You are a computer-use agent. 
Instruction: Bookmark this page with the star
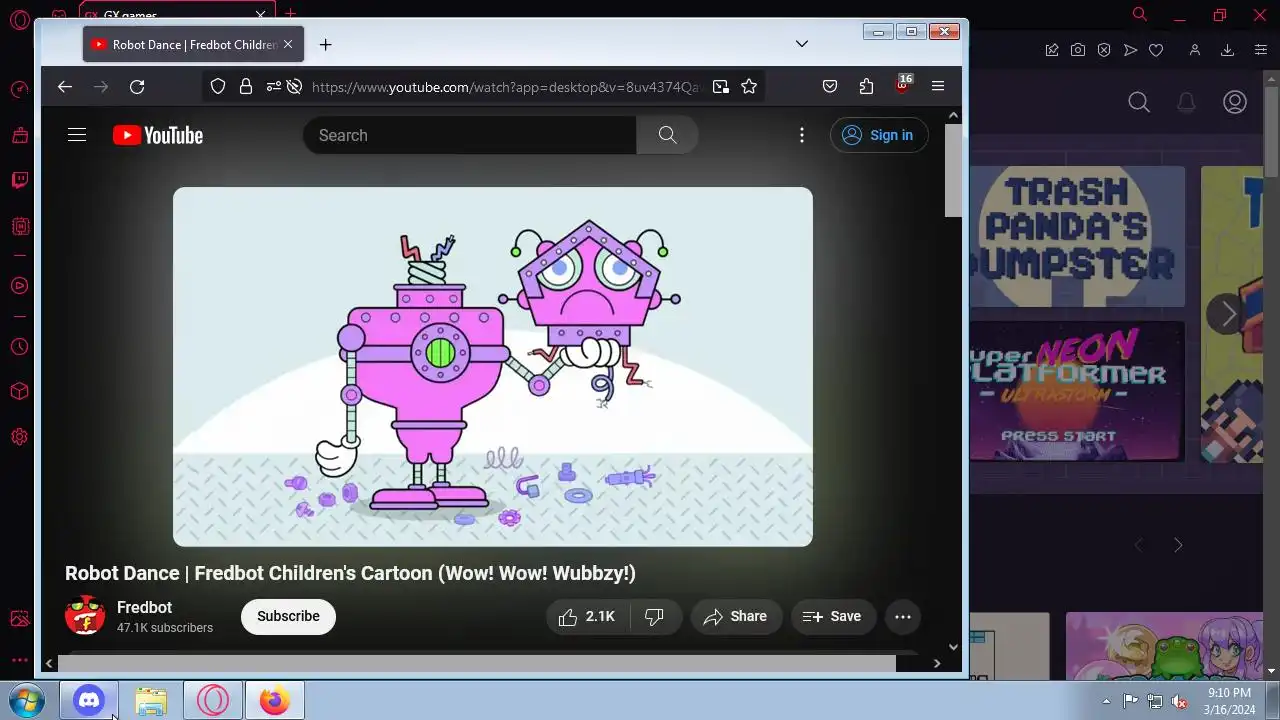tap(749, 87)
